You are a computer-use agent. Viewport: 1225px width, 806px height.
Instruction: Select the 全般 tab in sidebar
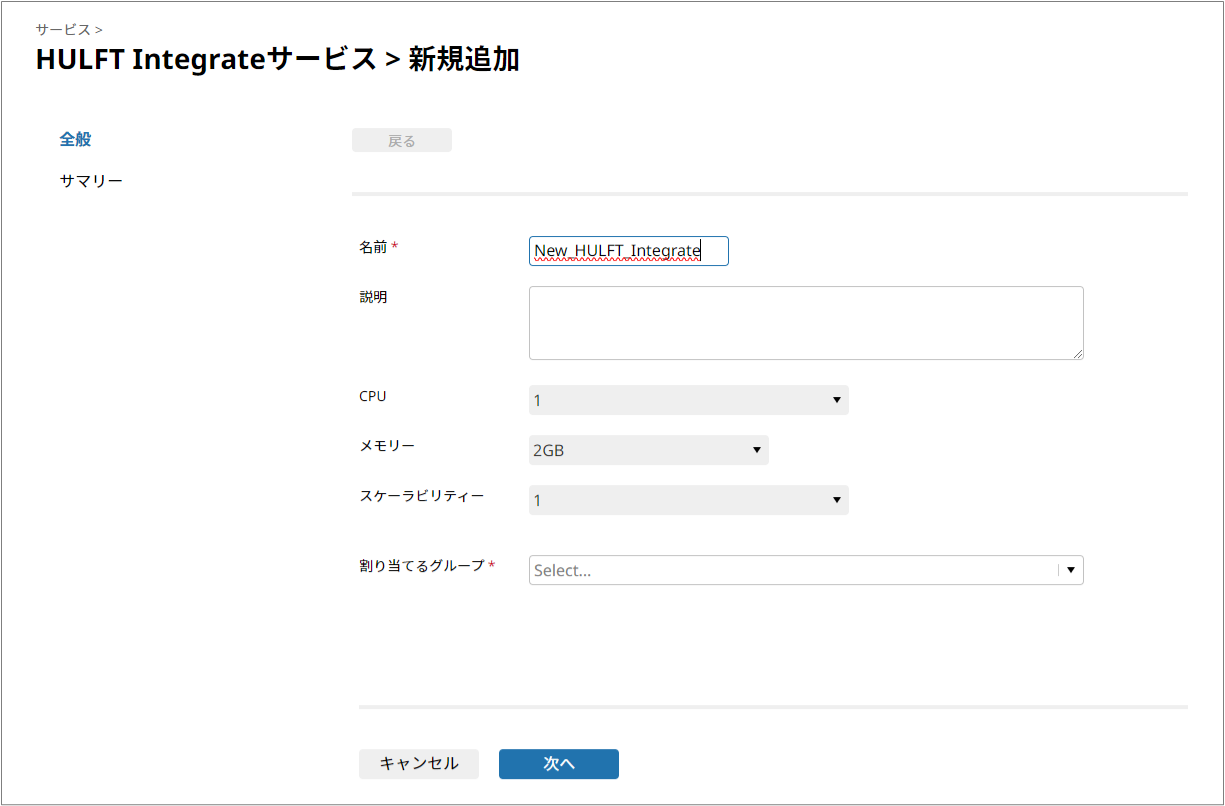pyautogui.click(x=75, y=140)
